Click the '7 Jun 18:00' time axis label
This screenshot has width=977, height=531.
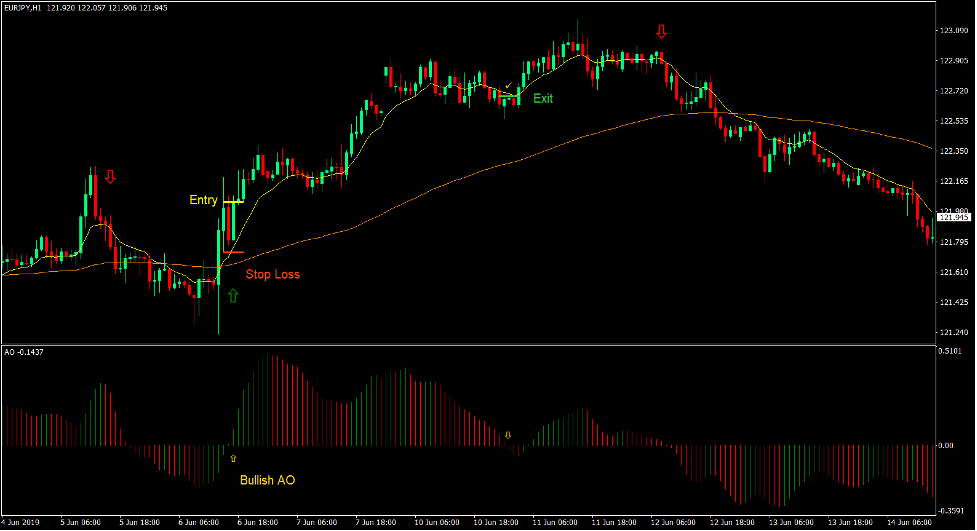pos(375,523)
